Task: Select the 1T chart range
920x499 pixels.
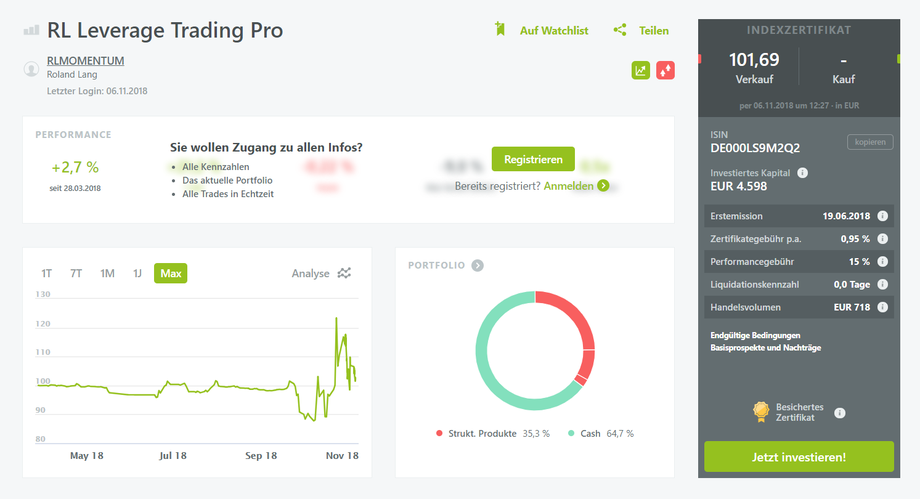Action: [47, 273]
